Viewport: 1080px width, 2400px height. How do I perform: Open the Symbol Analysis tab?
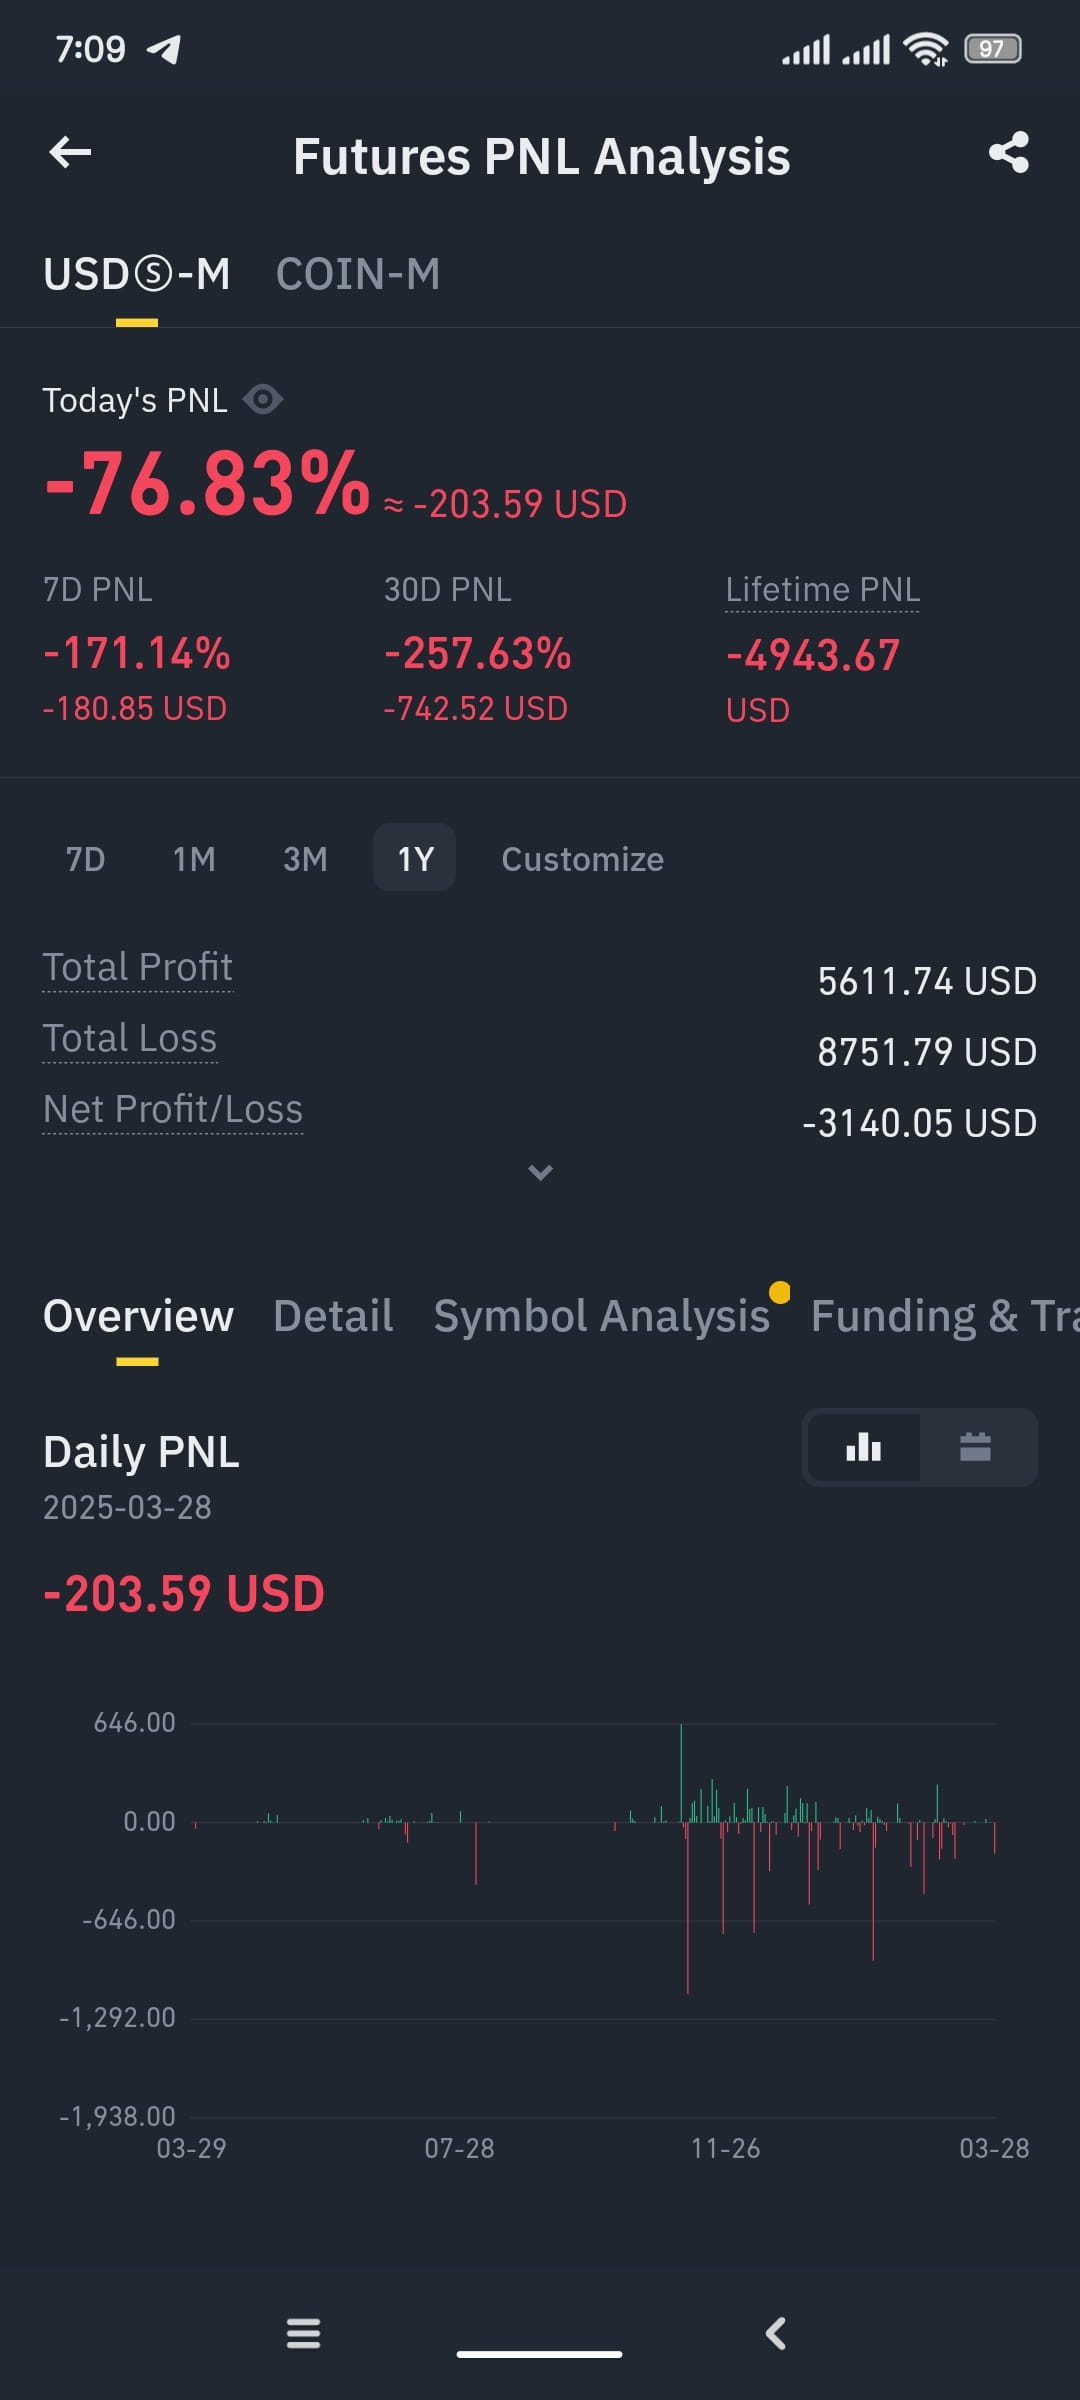tap(602, 1316)
